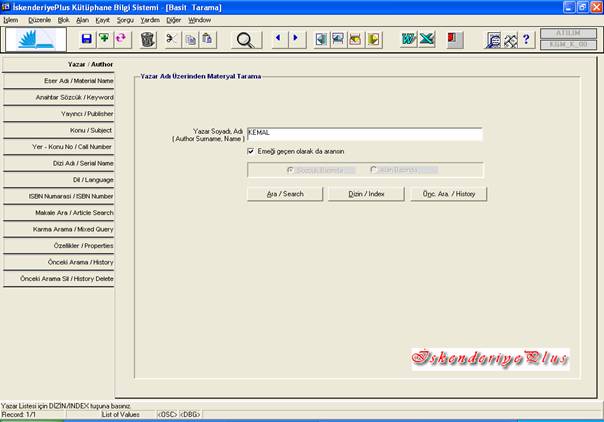Click the Önc. Ara. / History button
604x422 pixels.
pyautogui.click(x=449, y=194)
